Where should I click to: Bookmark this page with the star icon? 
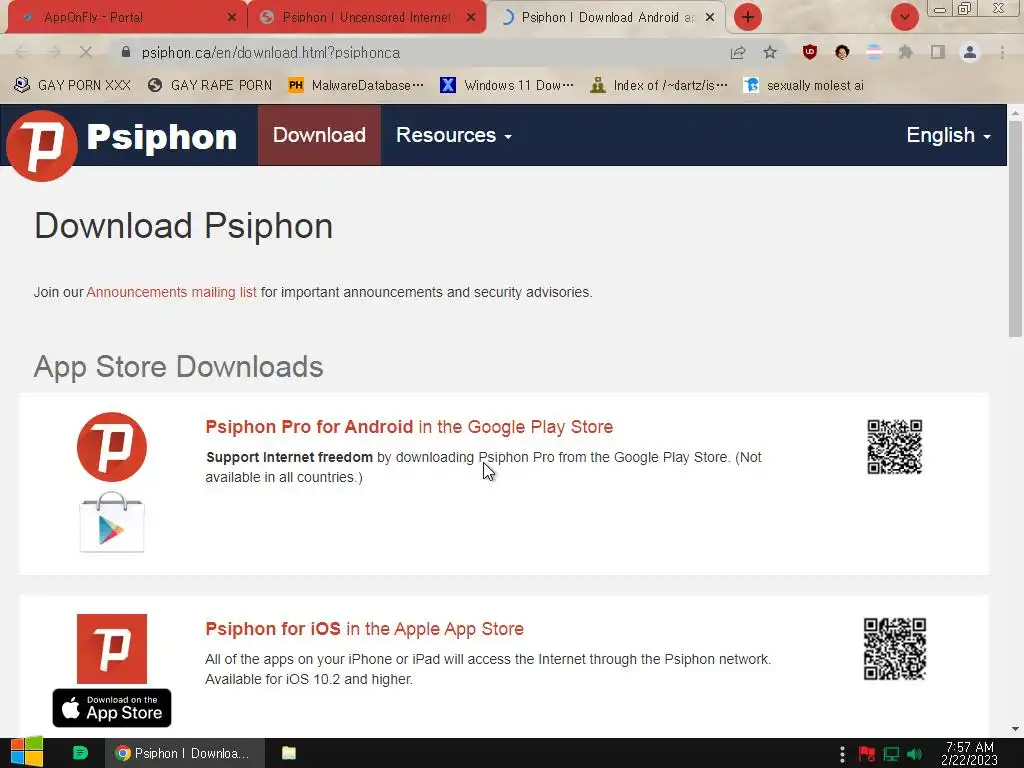click(770, 52)
